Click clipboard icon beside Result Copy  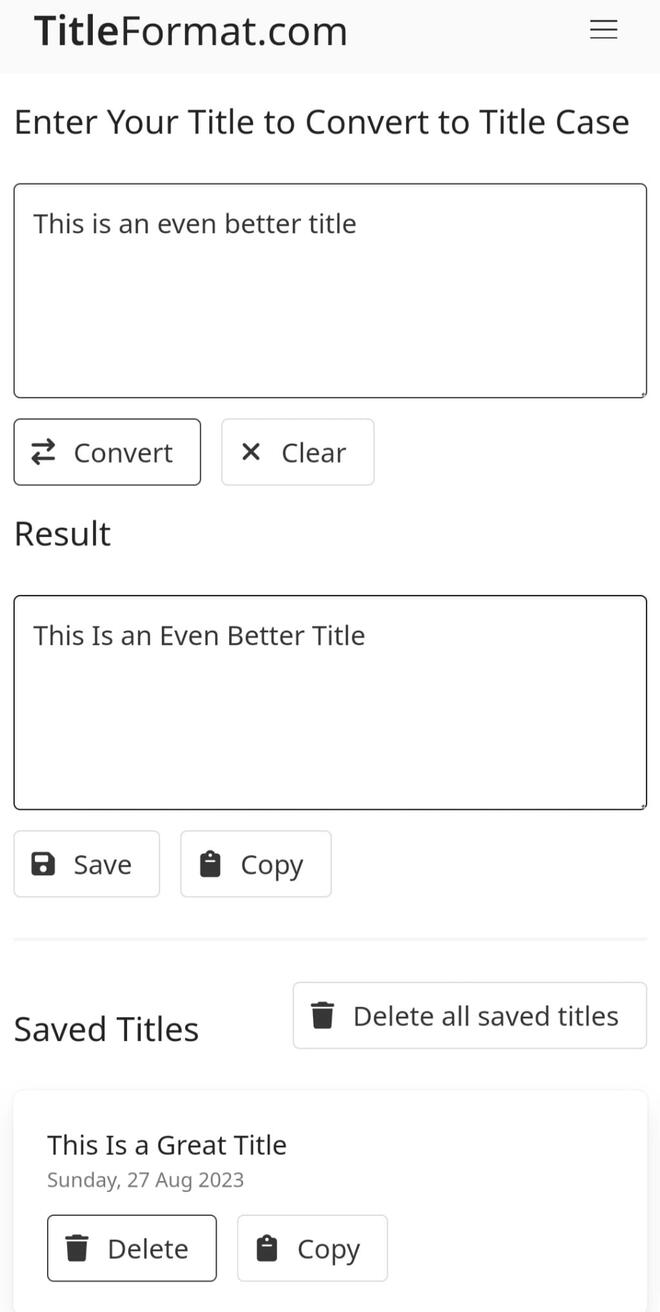[x=210, y=864]
